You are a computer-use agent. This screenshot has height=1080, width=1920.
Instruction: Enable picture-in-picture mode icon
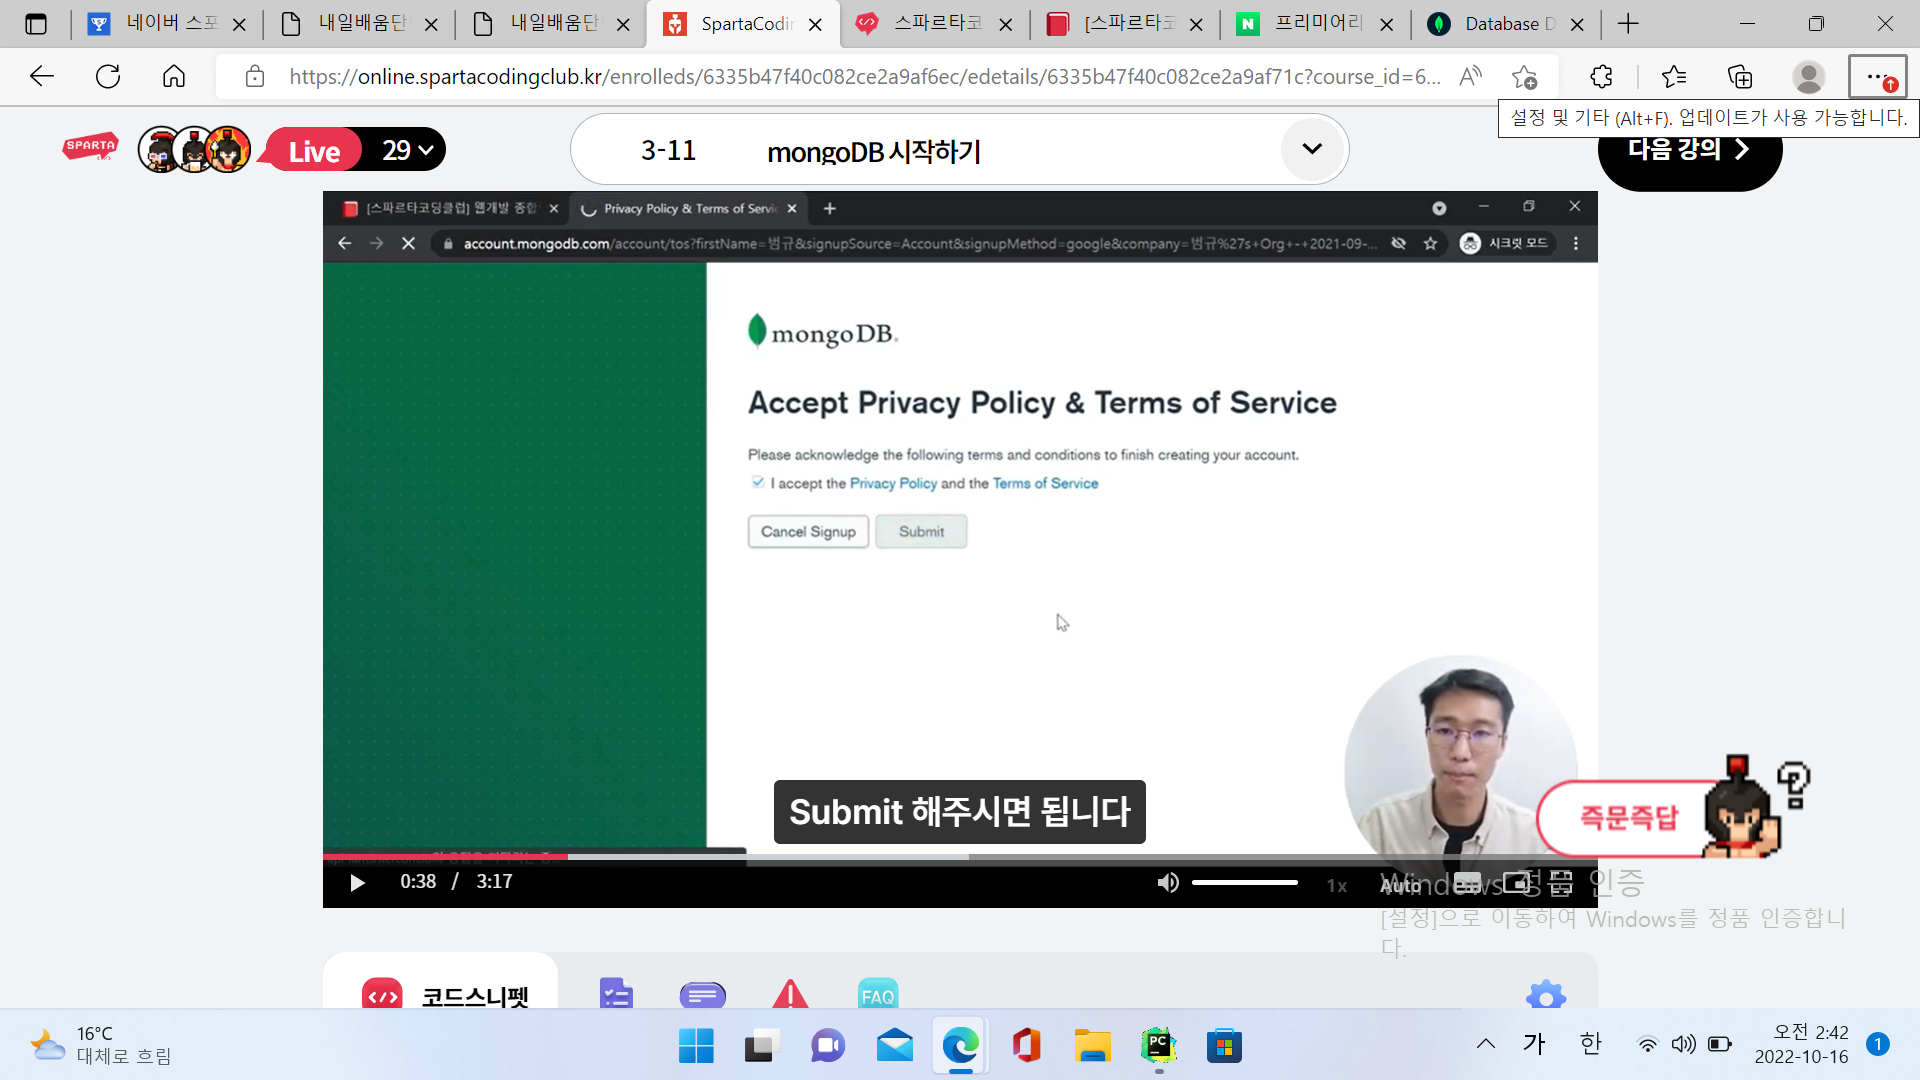(1516, 883)
